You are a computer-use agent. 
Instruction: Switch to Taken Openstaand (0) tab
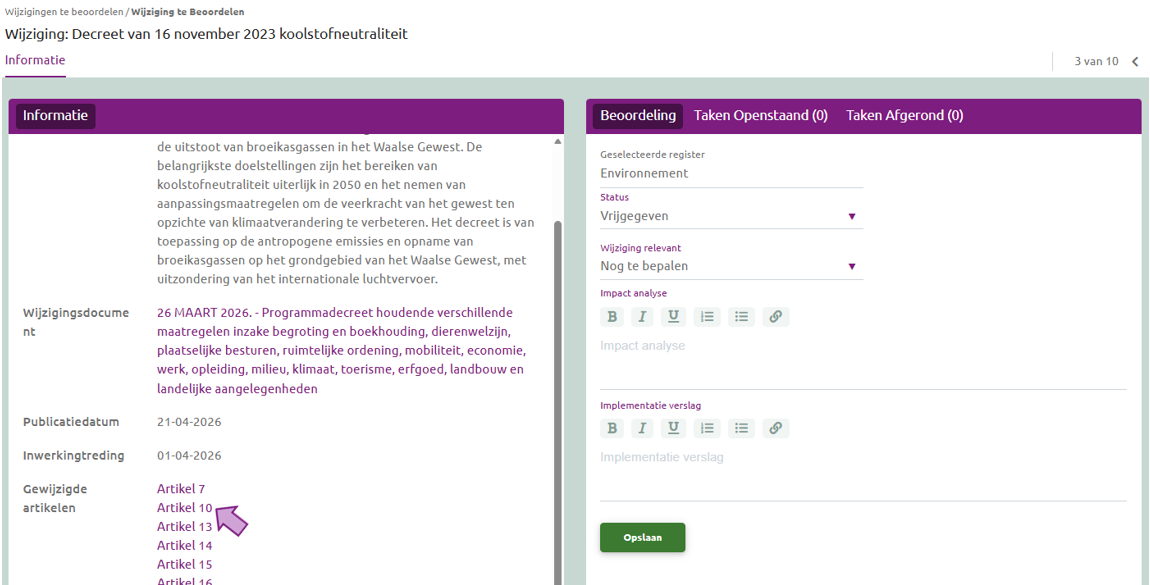pyautogui.click(x=761, y=115)
